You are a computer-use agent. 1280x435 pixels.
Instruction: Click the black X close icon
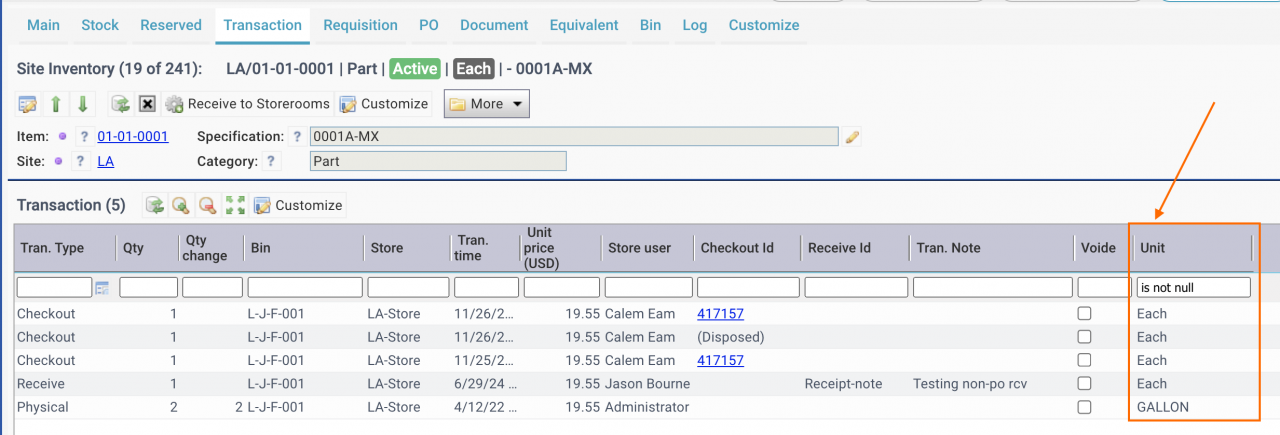(147, 104)
